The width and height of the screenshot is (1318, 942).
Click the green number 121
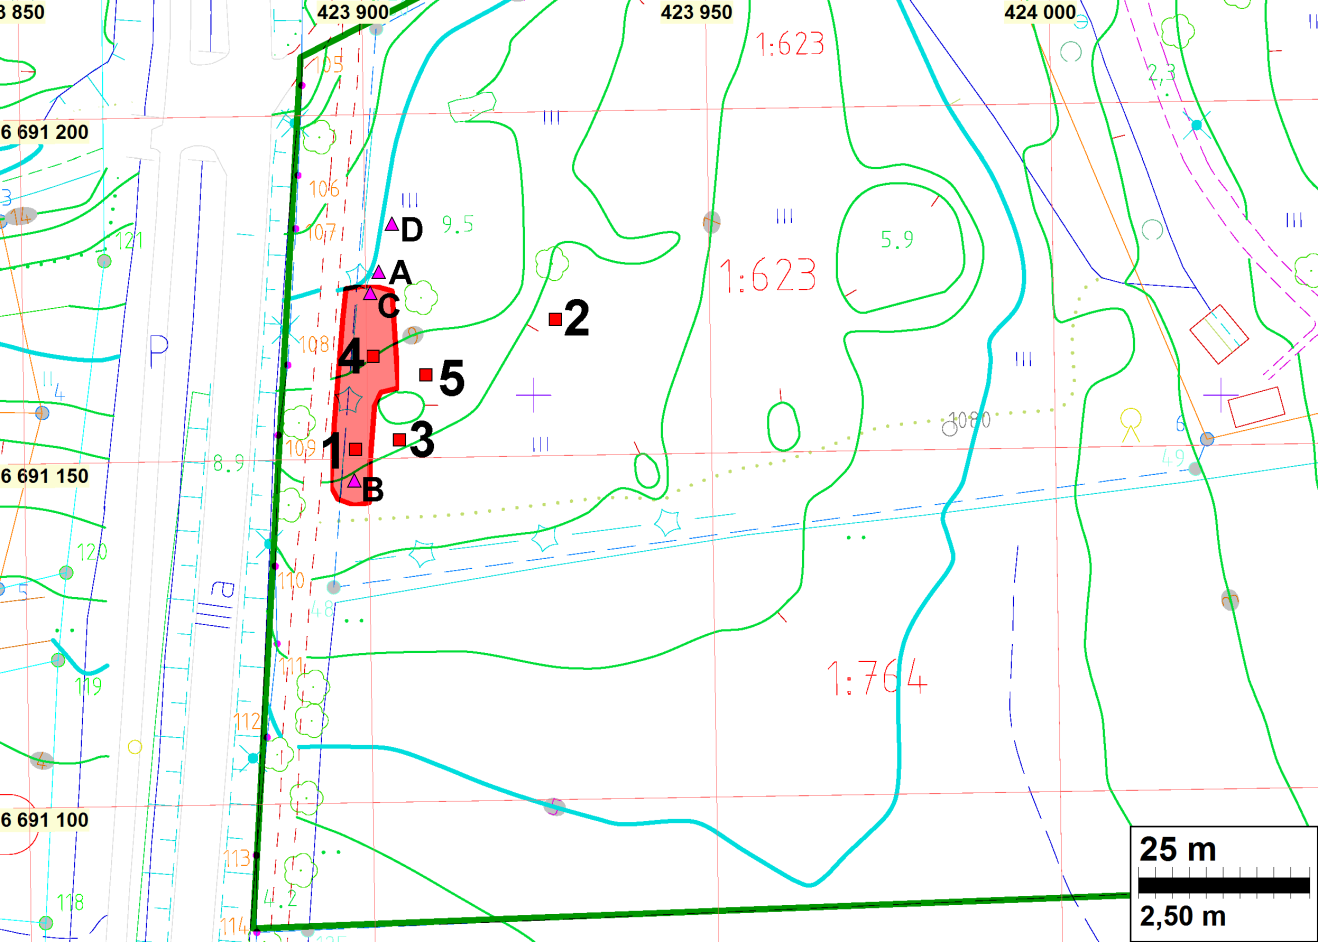[x=130, y=241]
